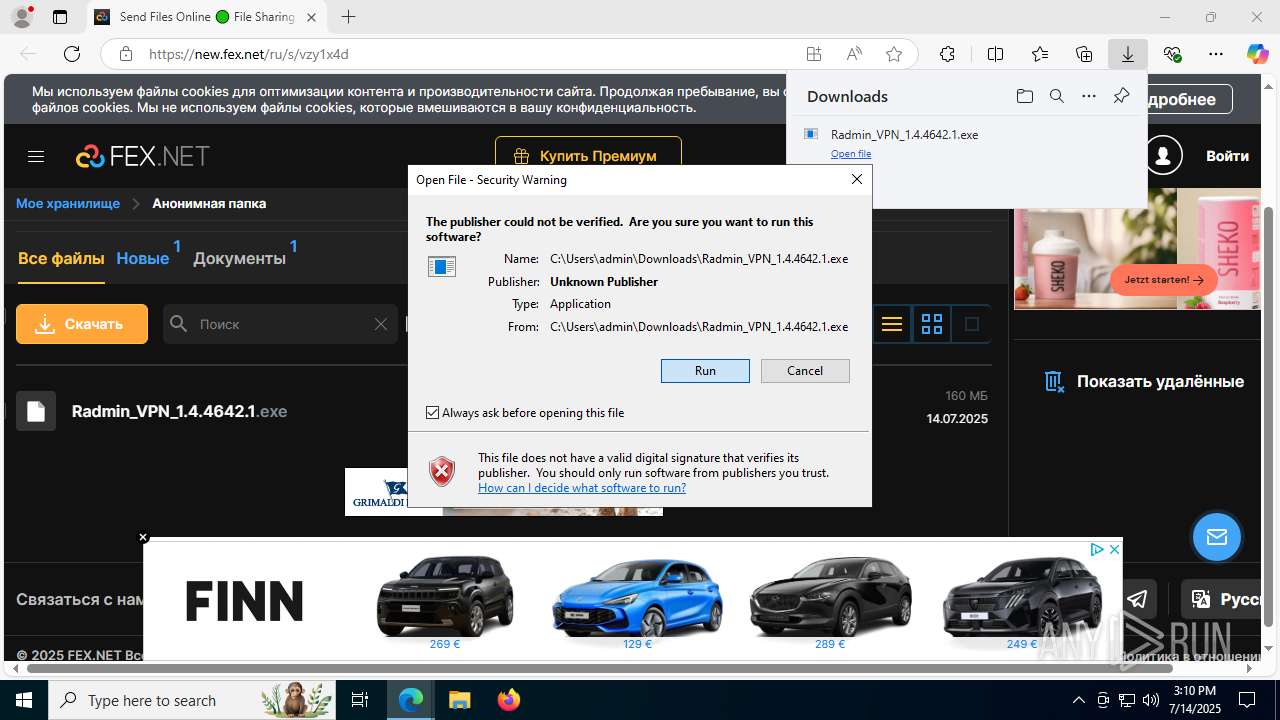Open notification center icon
The width and height of the screenshot is (1280, 720).
(x=1247, y=700)
